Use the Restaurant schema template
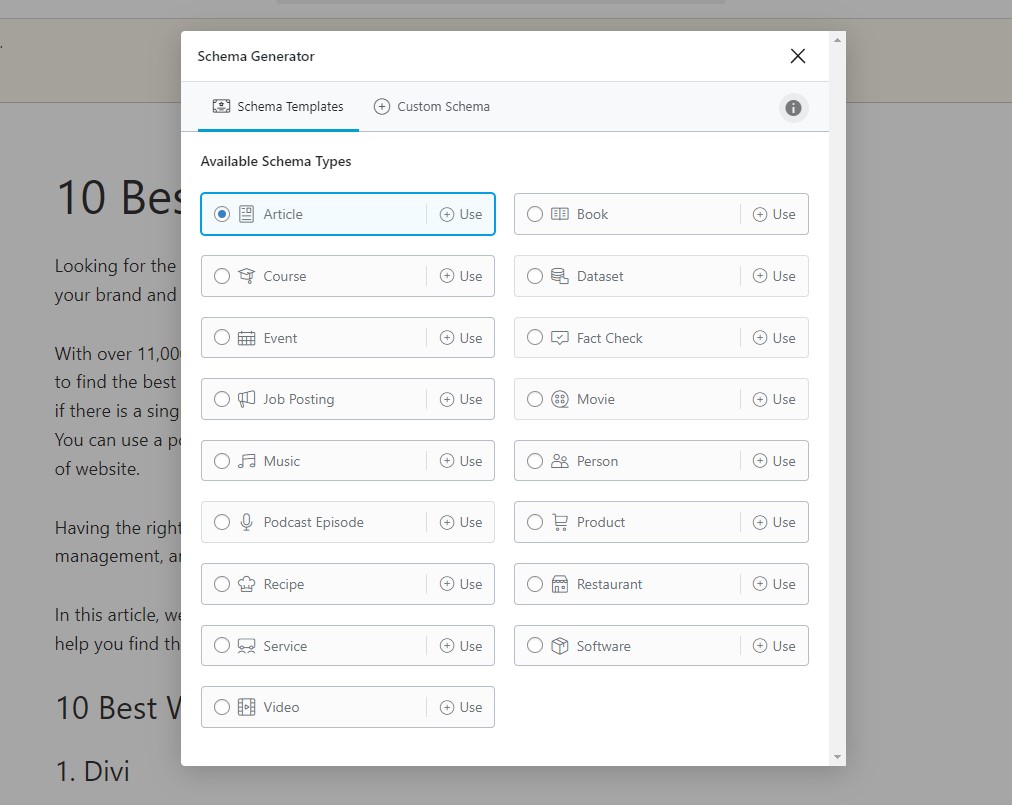Viewport: 1012px width, 805px height. 774,584
